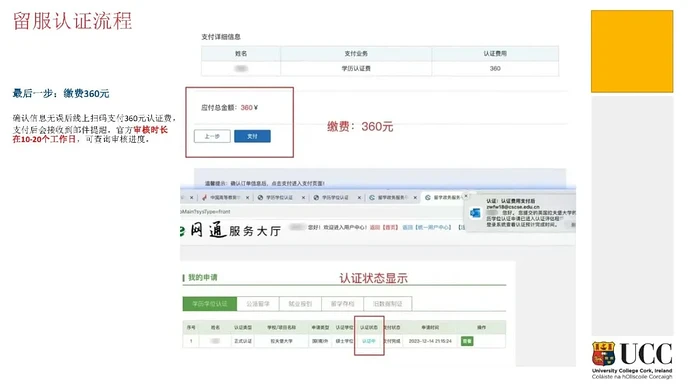Viewport: 690px width, 387px height.
Task: Click the Outlook icon in the notification
Action: point(475,213)
